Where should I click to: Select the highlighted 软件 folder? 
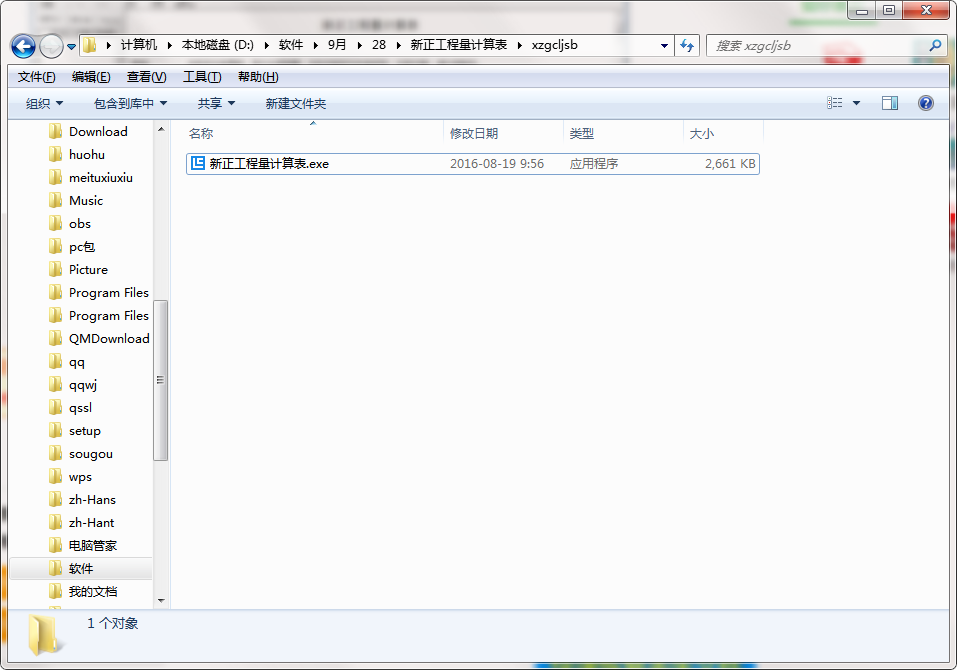point(81,569)
